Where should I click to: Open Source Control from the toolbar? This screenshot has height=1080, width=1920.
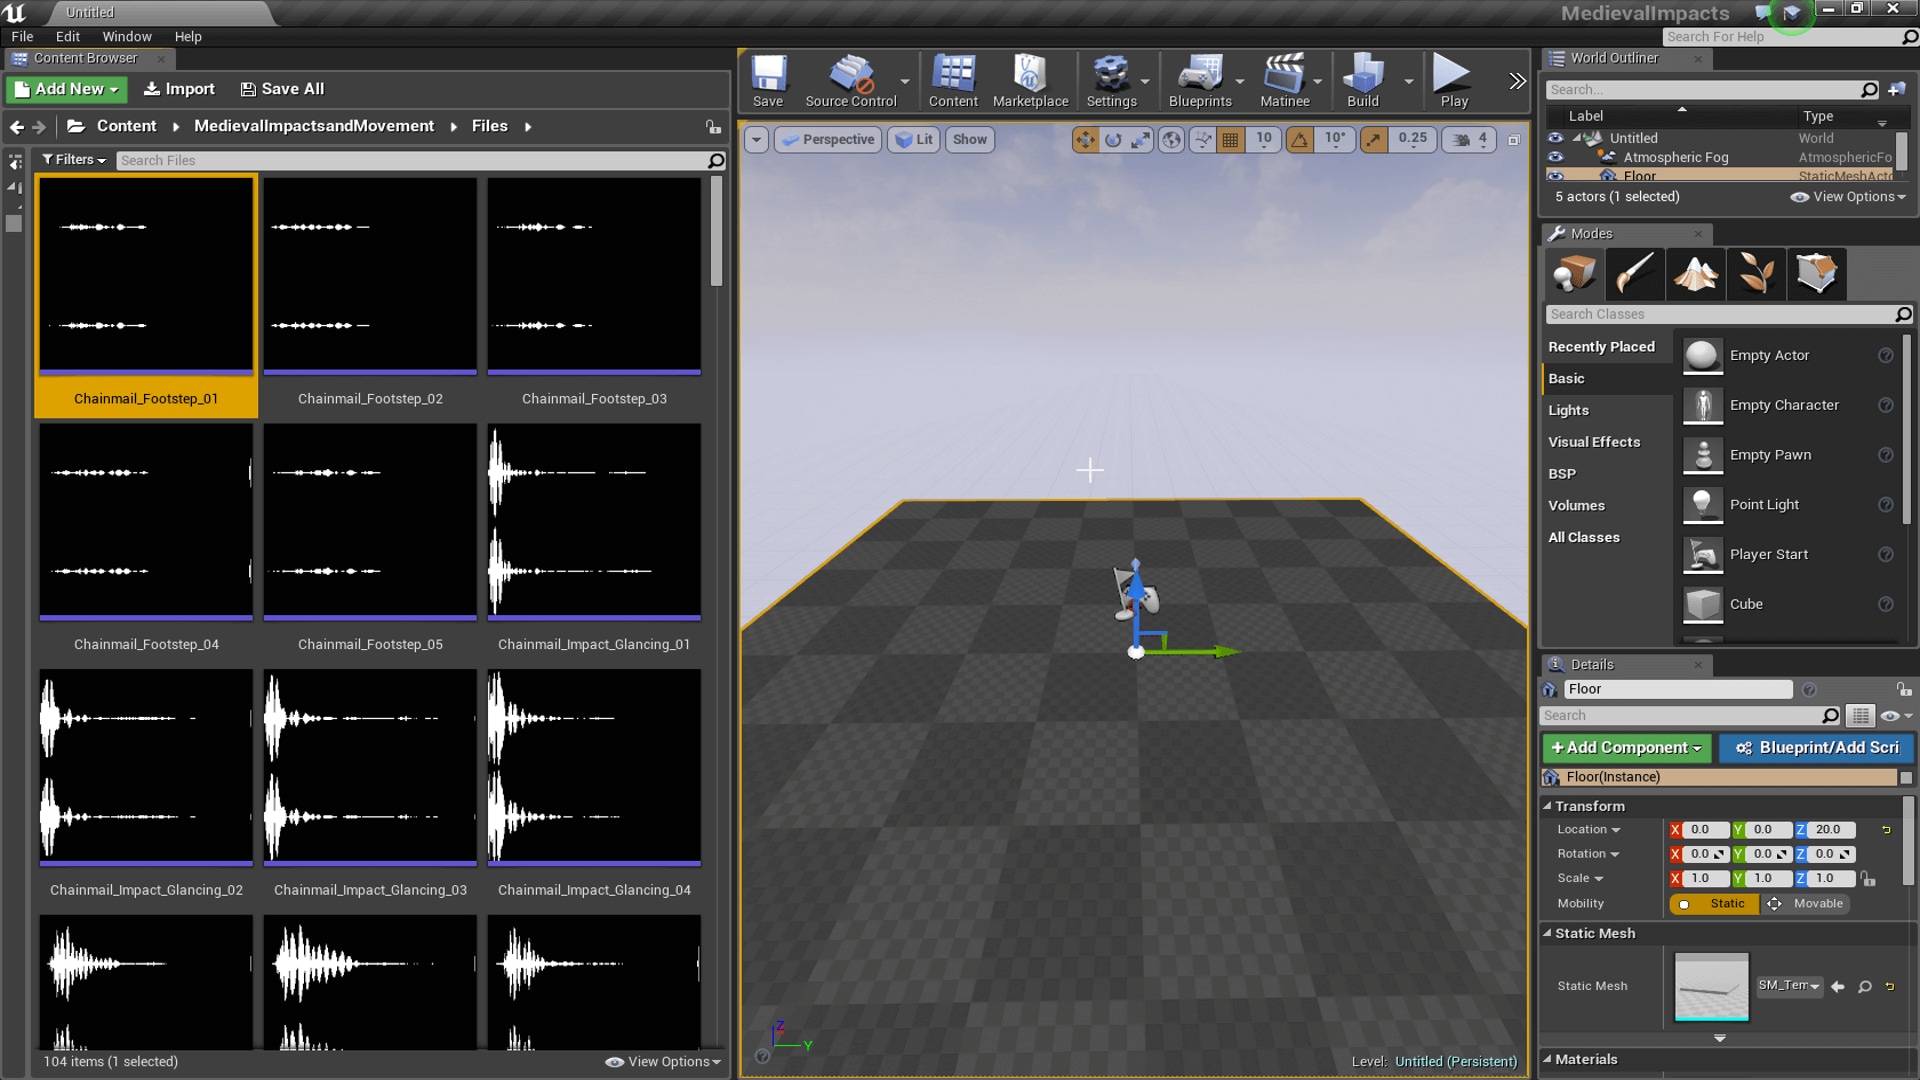click(851, 81)
